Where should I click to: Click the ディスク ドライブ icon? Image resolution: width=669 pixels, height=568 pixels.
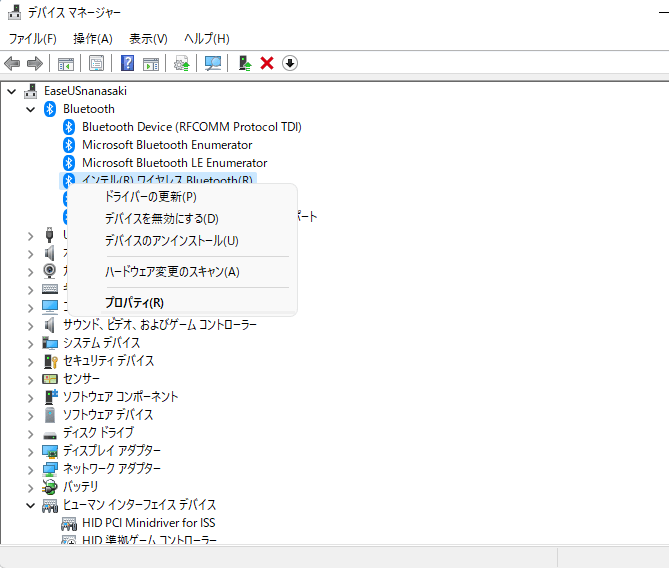(50, 435)
